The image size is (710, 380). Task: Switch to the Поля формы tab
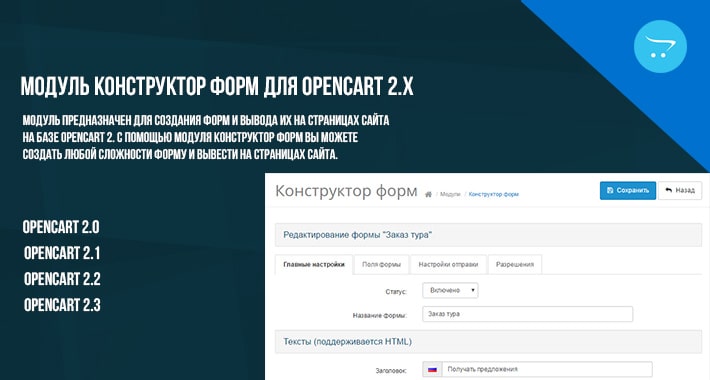pyautogui.click(x=381, y=265)
